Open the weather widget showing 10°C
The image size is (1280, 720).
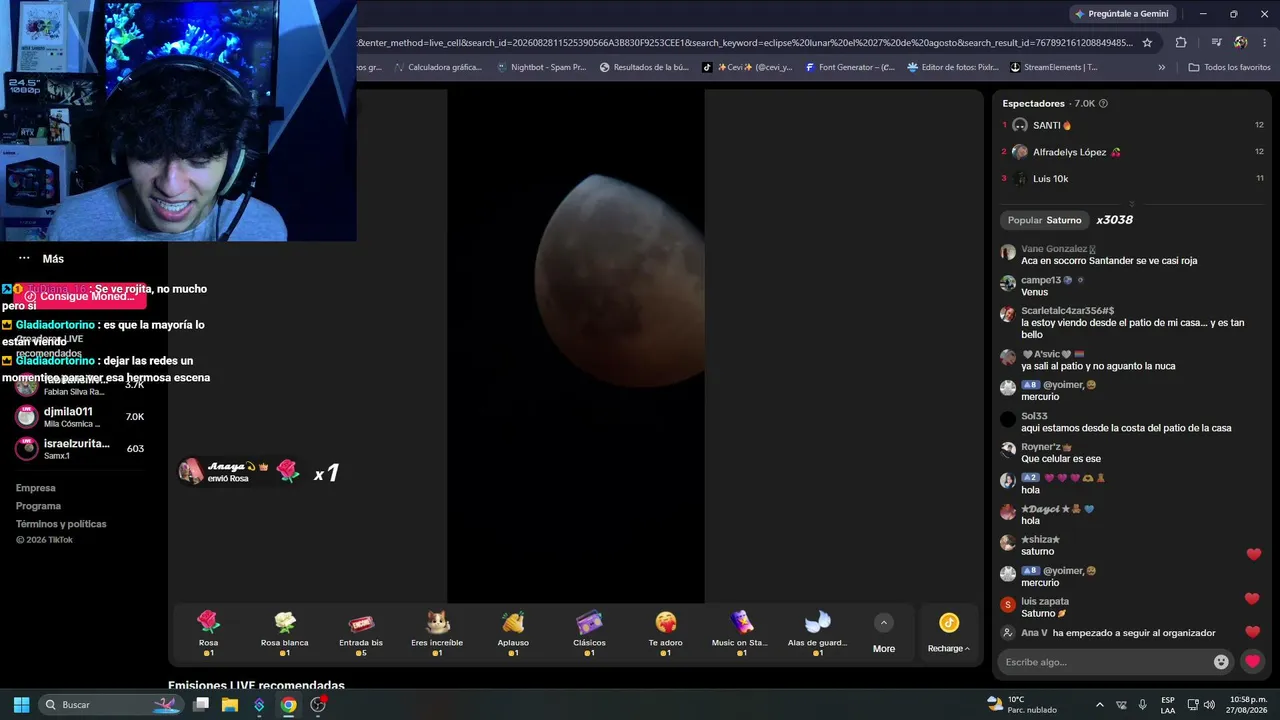[x=1022, y=704]
